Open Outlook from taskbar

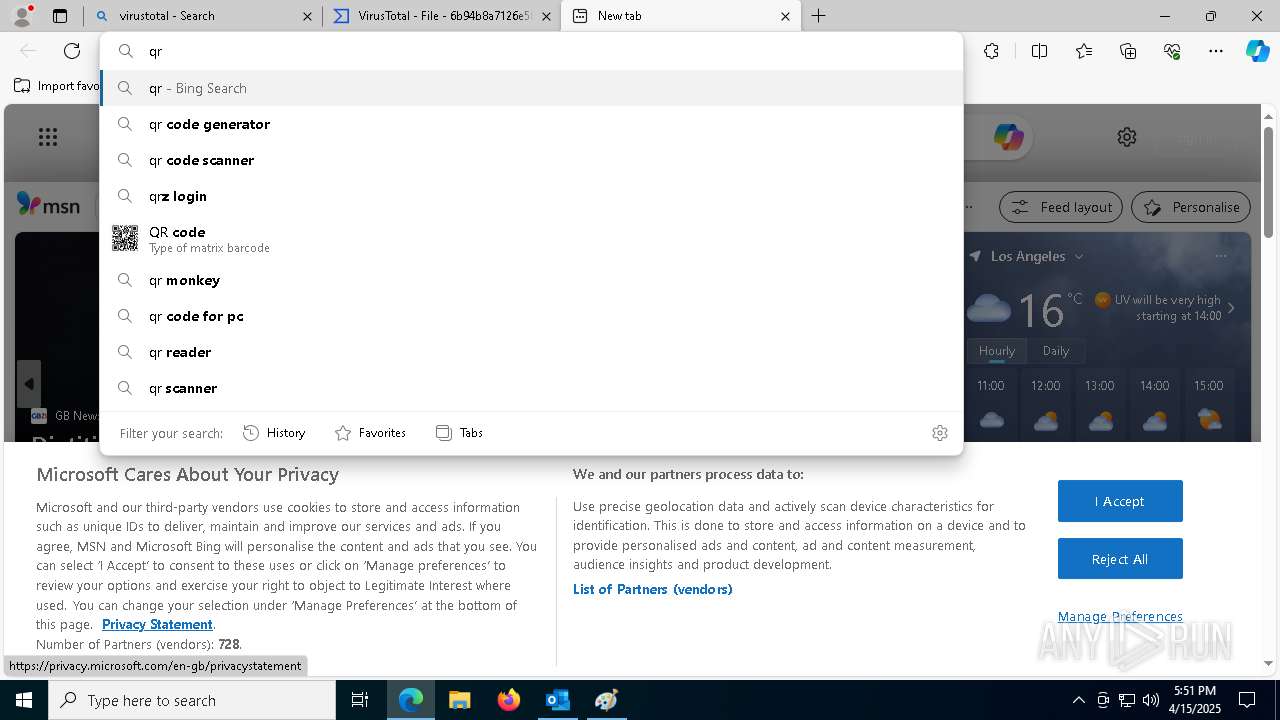point(557,700)
